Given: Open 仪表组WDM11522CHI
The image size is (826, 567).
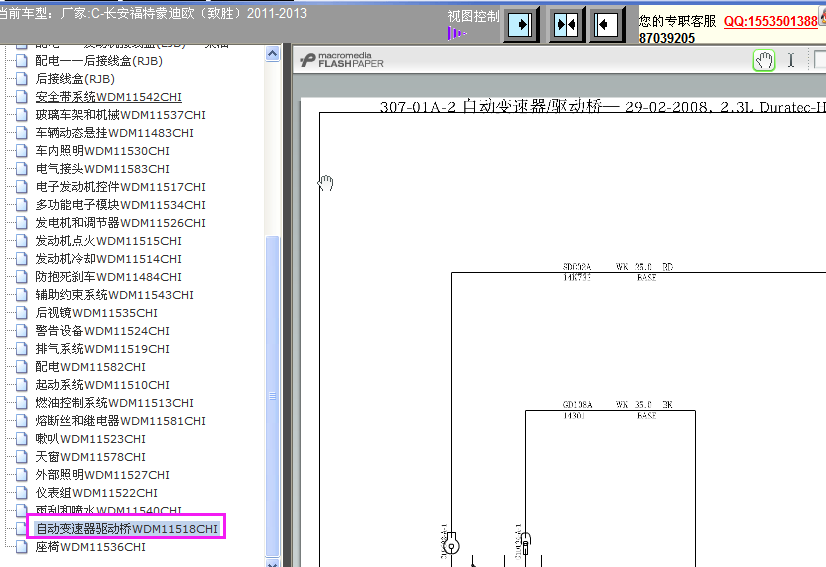Looking at the screenshot, I should pos(96,493).
